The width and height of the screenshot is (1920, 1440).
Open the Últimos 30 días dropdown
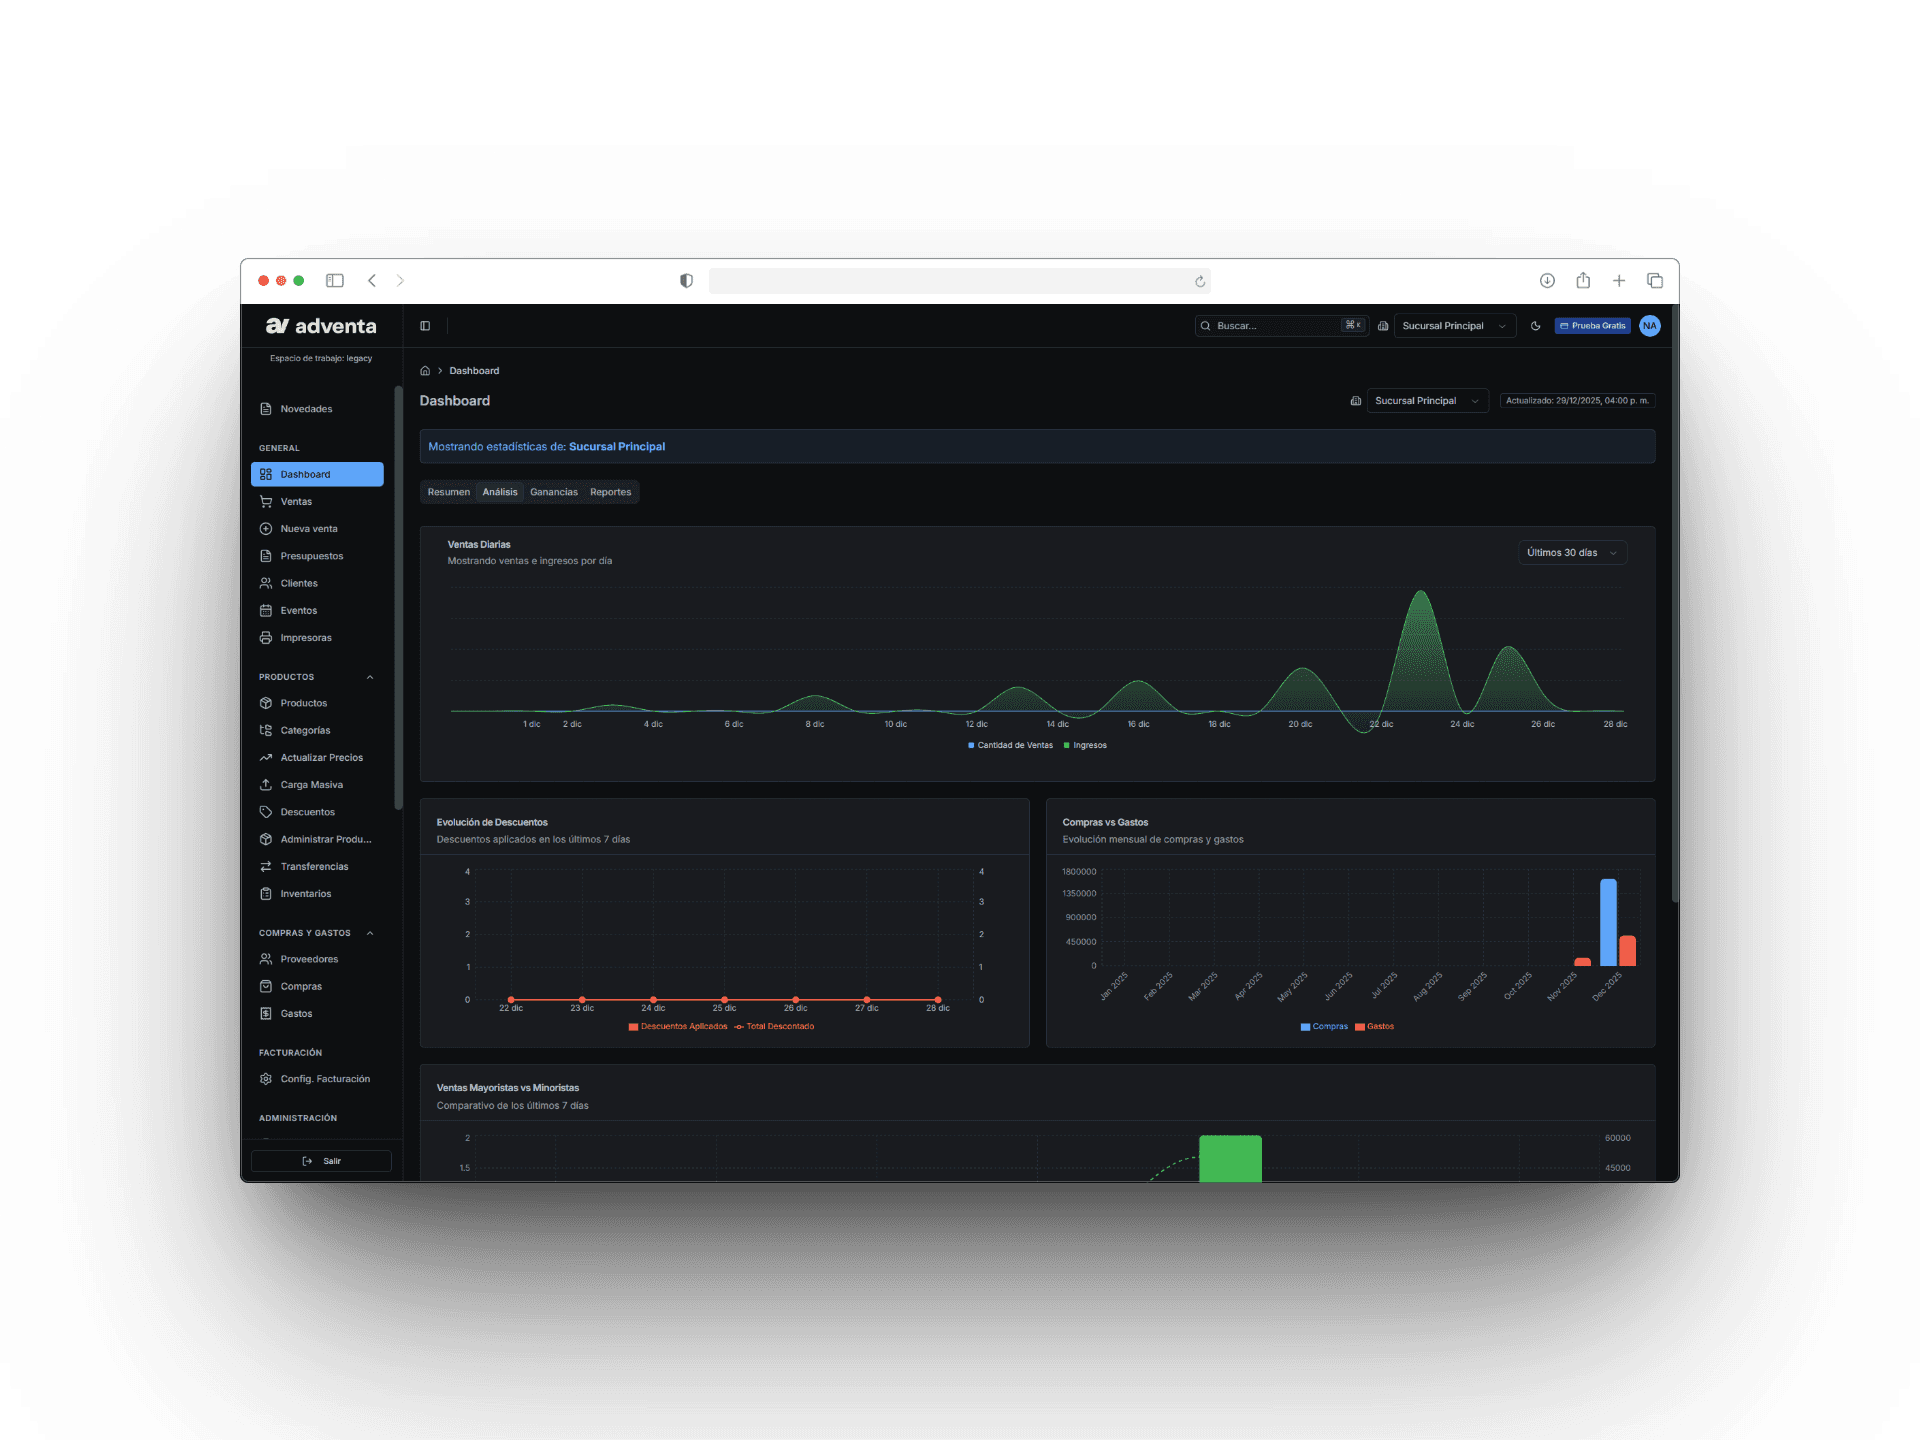(x=1572, y=553)
